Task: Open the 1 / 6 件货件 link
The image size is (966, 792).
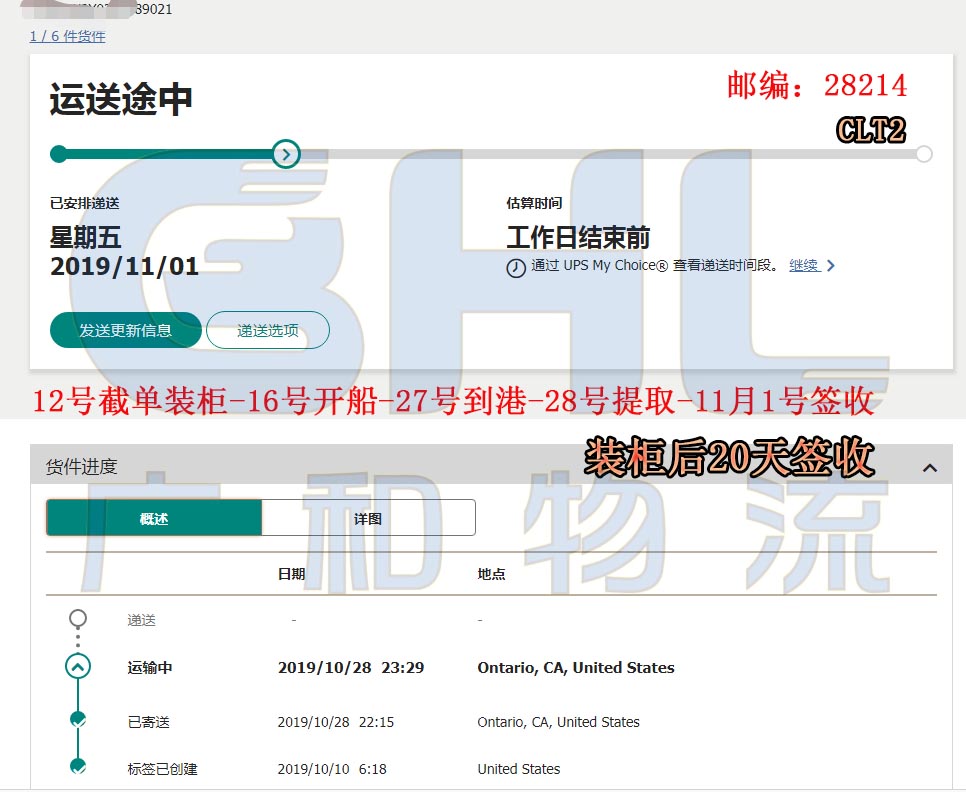Action: coord(67,36)
